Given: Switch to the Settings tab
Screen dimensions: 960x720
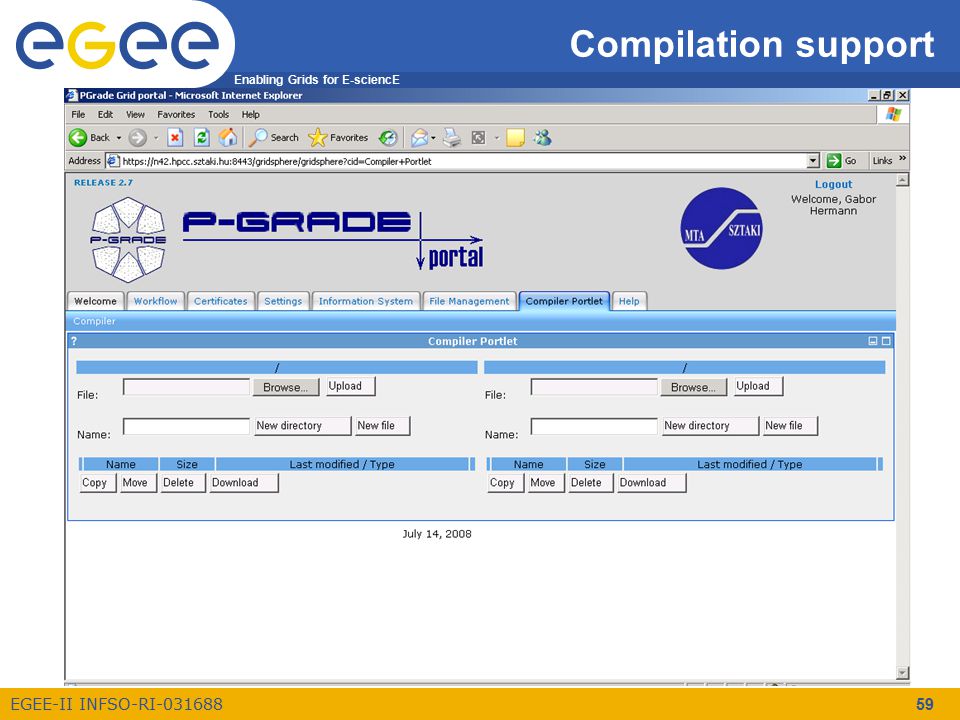Looking at the screenshot, I should 283,301.
